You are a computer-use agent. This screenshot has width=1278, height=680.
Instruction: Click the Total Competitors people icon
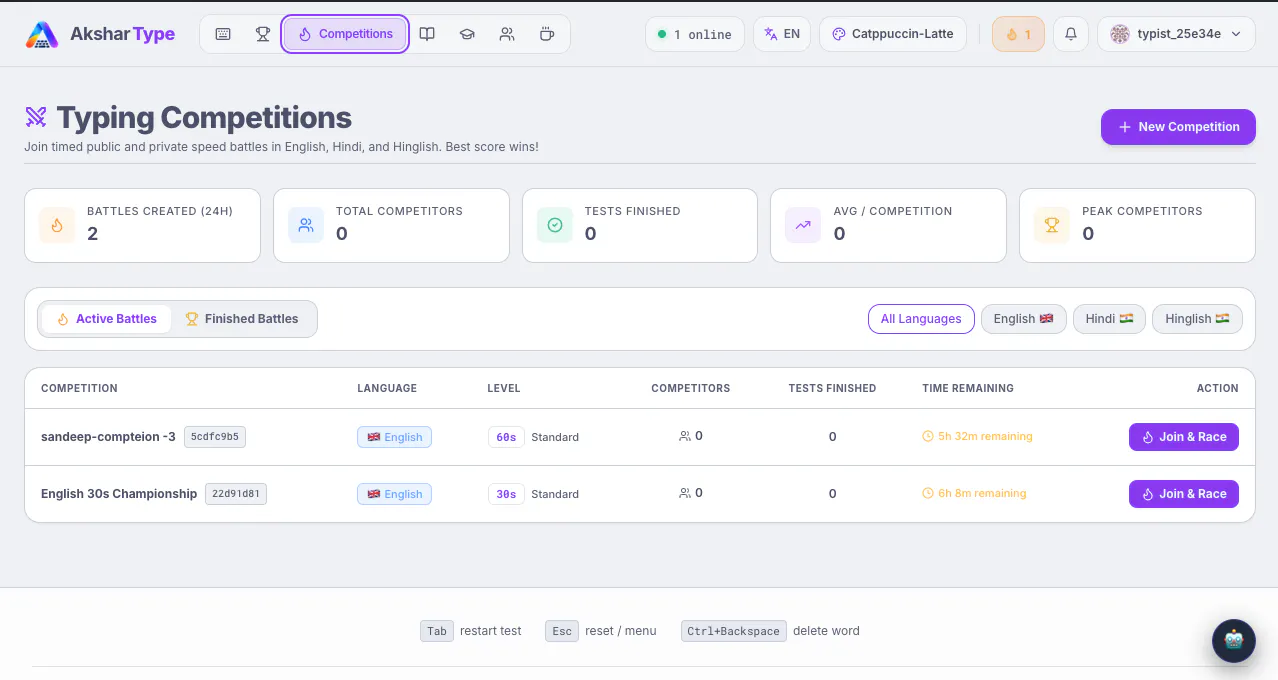pos(305,226)
